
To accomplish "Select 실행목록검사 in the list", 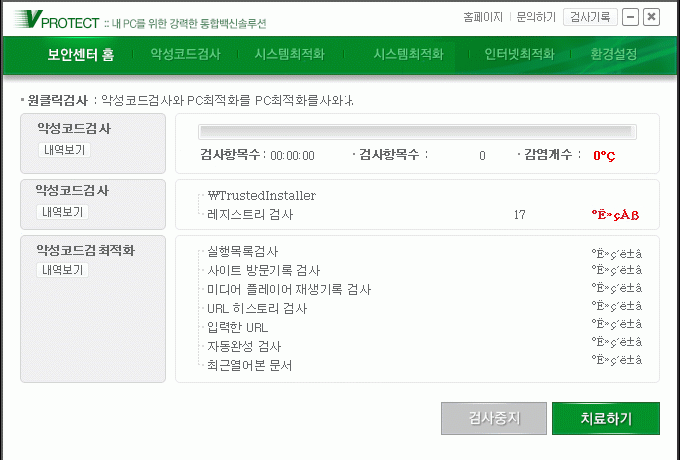I will pyautogui.click(x=242, y=251).
